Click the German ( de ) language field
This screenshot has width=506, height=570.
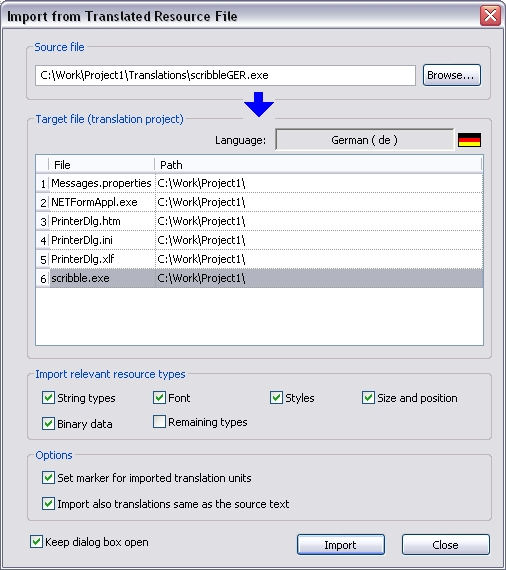365,140
